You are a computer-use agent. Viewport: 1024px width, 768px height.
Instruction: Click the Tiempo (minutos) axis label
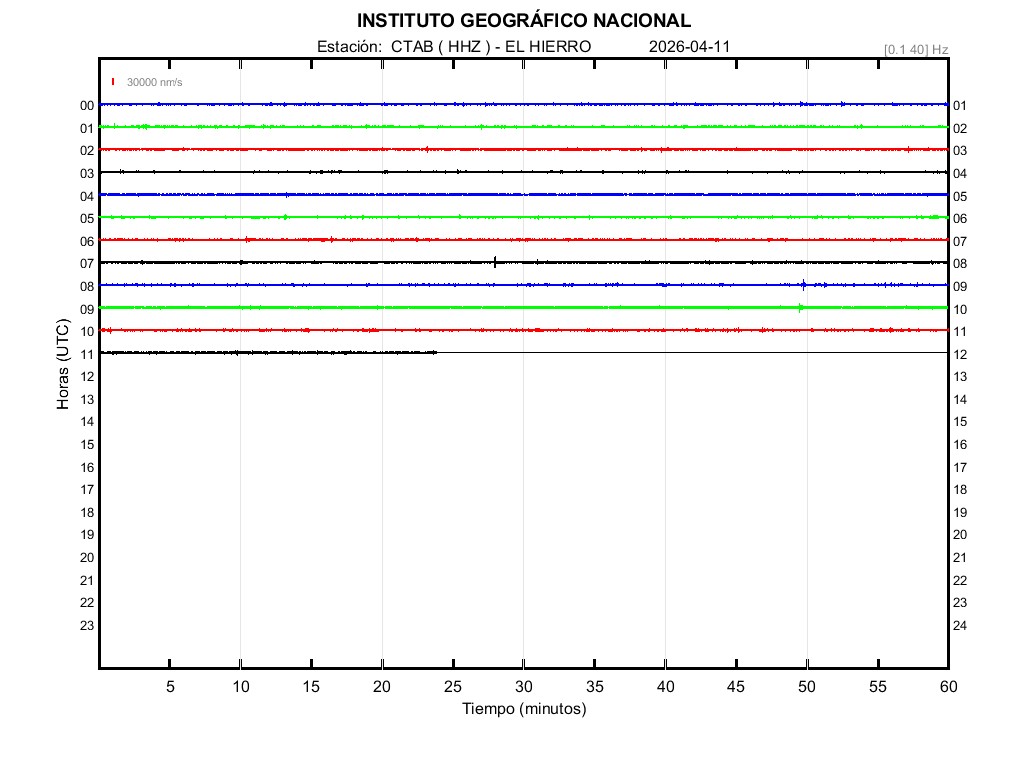click(523, 709)
